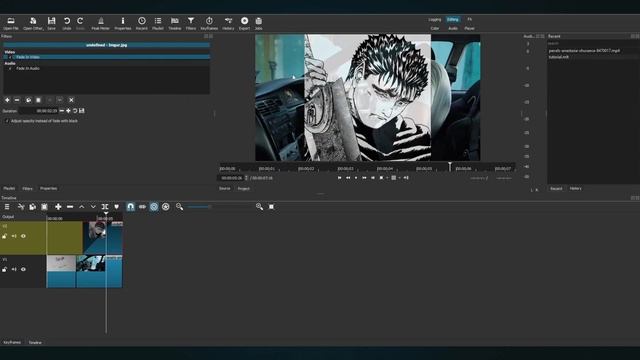The height and width of the screenshot is (360, 640).
Task: Append clip to track with plus icon
Action: coord(58,207)
